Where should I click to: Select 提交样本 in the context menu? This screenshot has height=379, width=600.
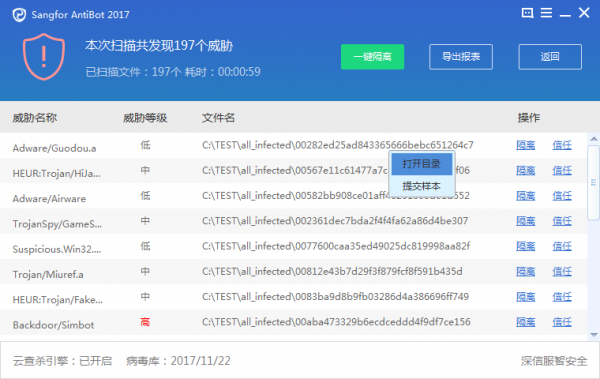[x=421, y=186]
